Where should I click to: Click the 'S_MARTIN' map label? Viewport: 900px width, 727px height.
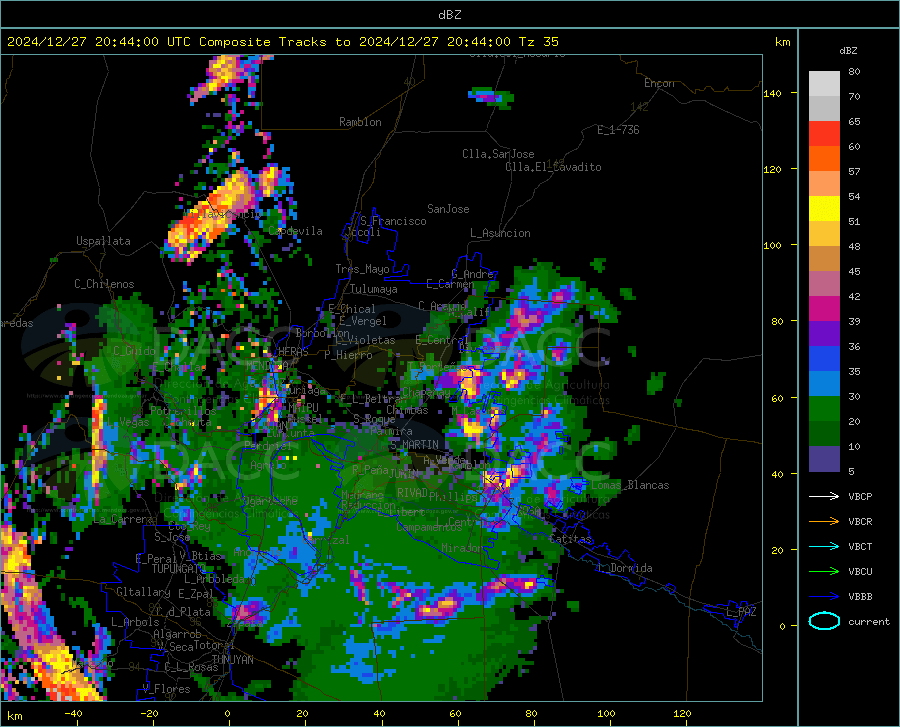[414, 445]
